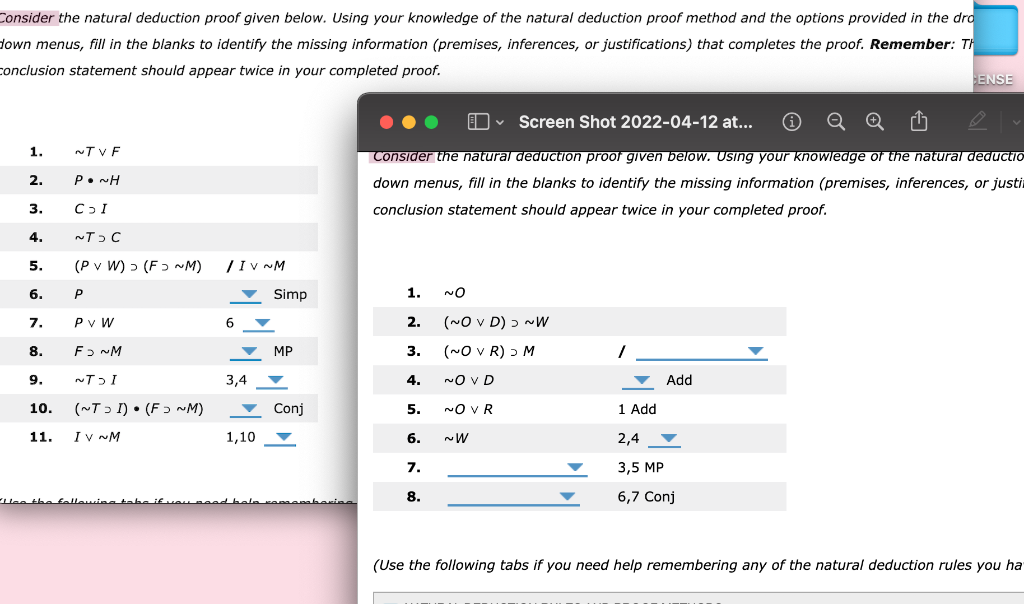This screenshot has width=1024, height=604.
Task: Activate the Markup pencil tool
Action: (x=977, y=121)
